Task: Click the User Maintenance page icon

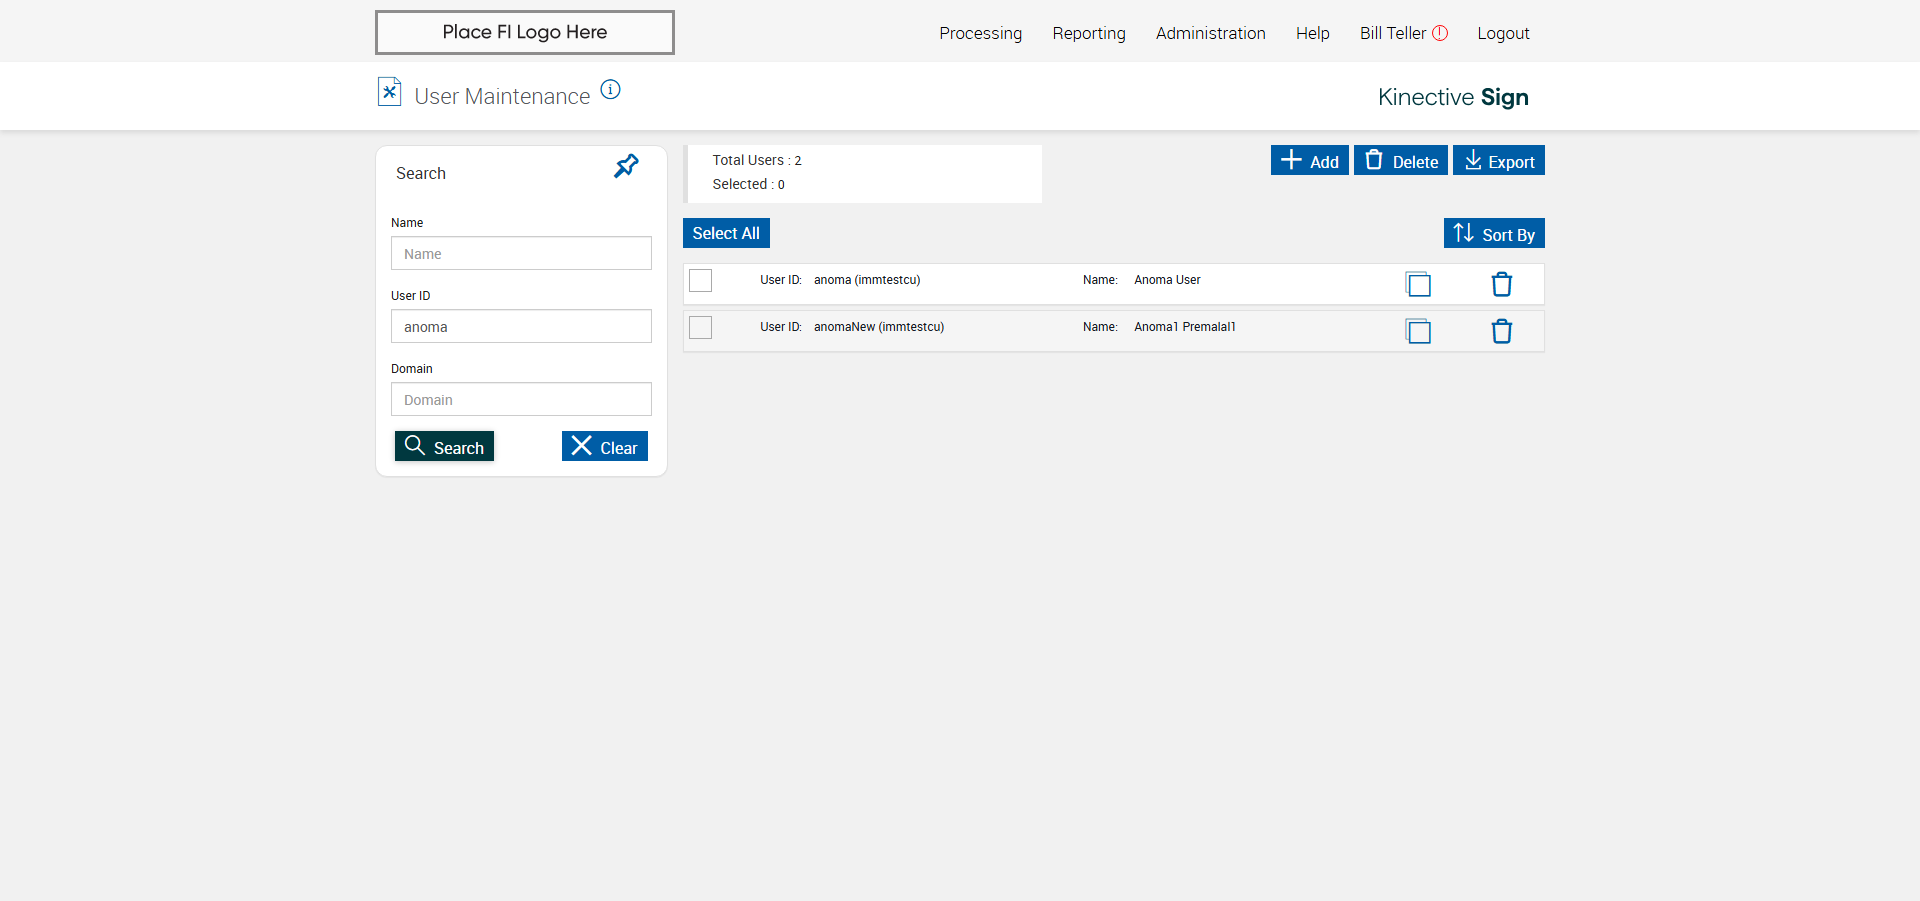Action: coord(389,92)
